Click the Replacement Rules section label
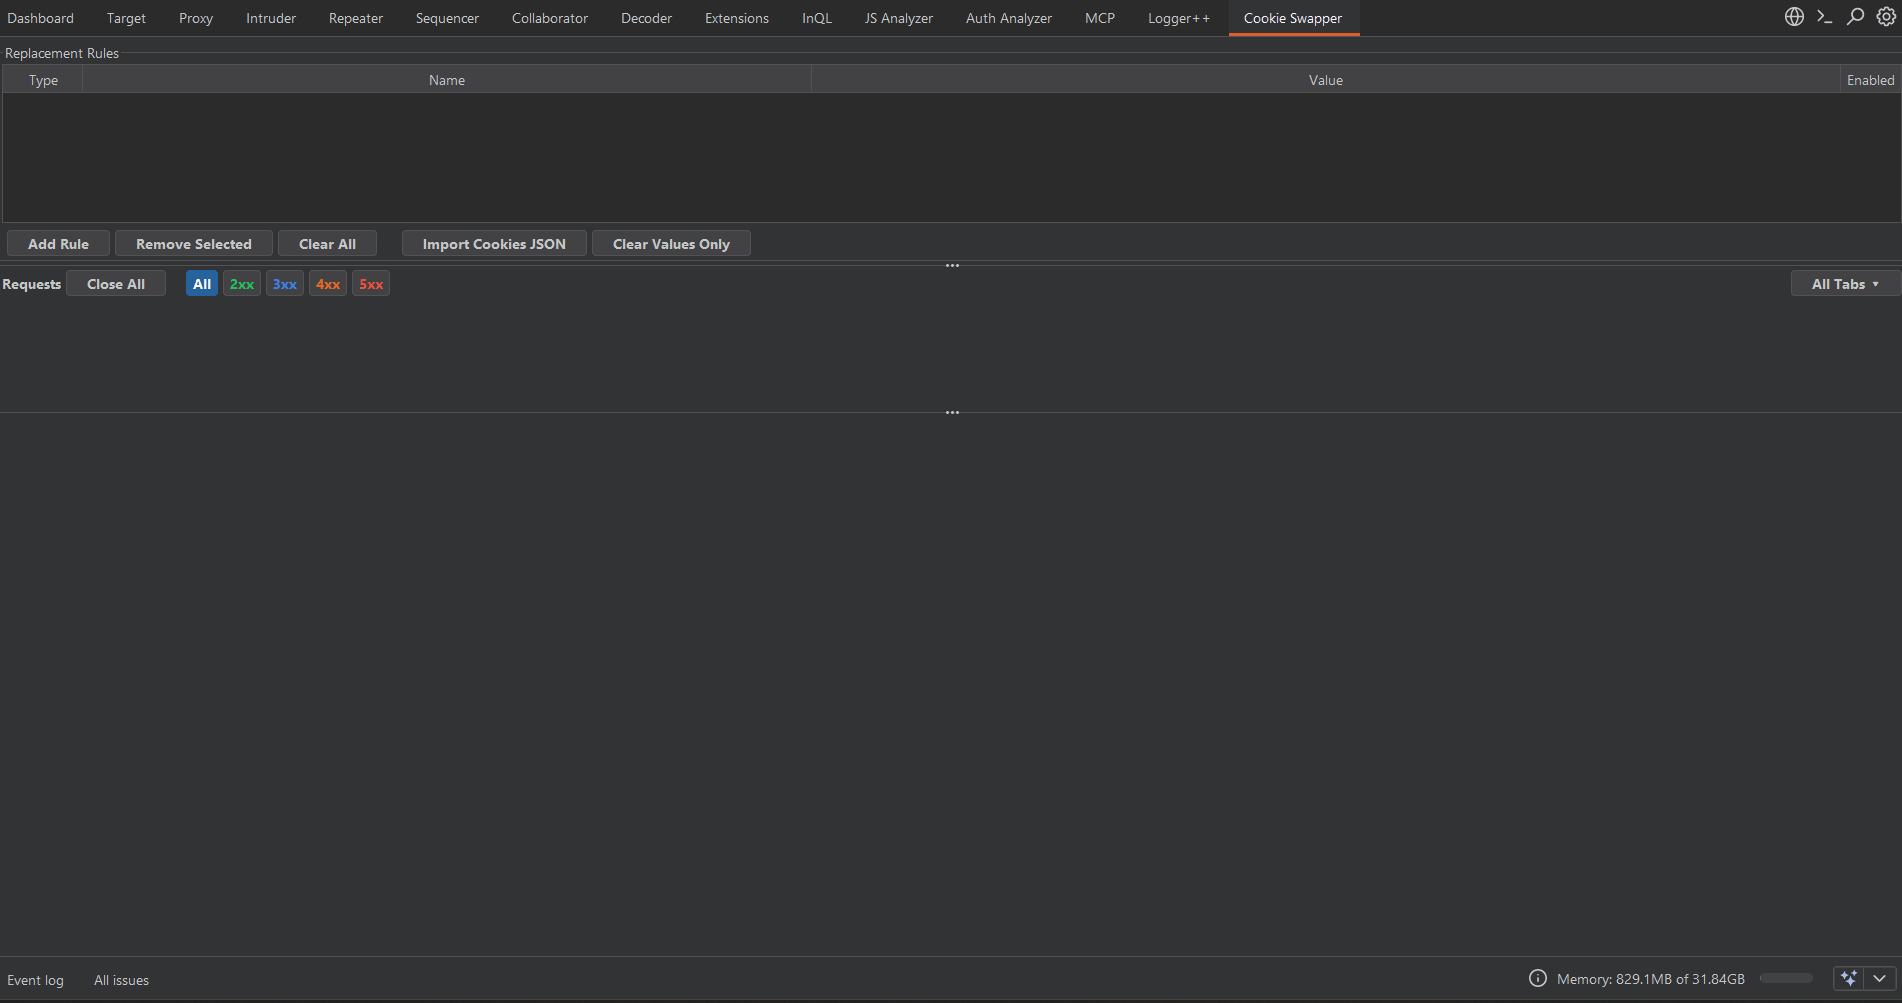 click(x=62, y=53)
